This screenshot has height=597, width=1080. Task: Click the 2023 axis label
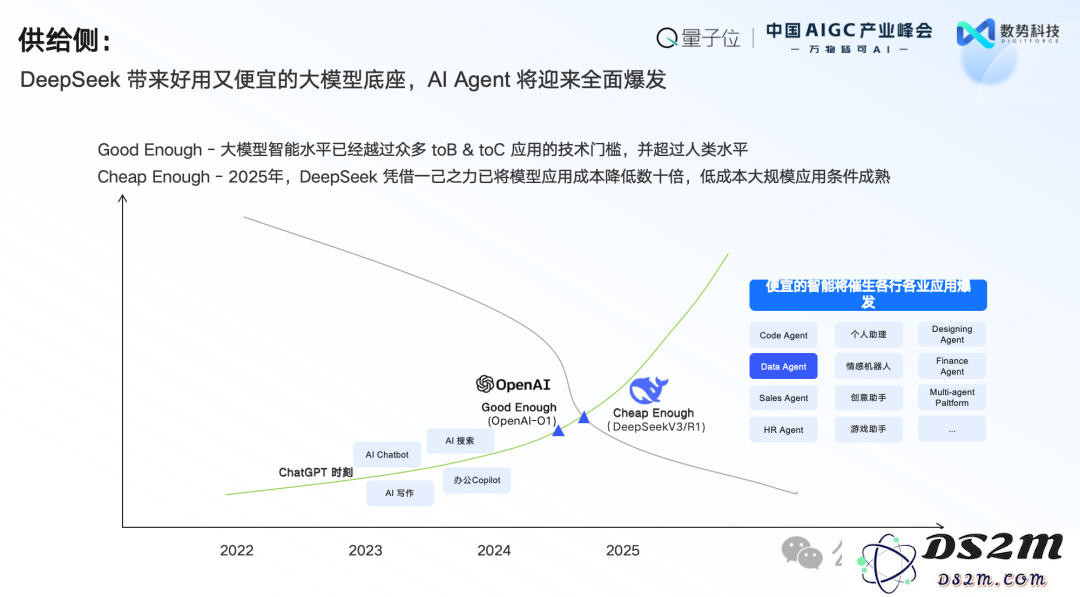tap(365, 550)
